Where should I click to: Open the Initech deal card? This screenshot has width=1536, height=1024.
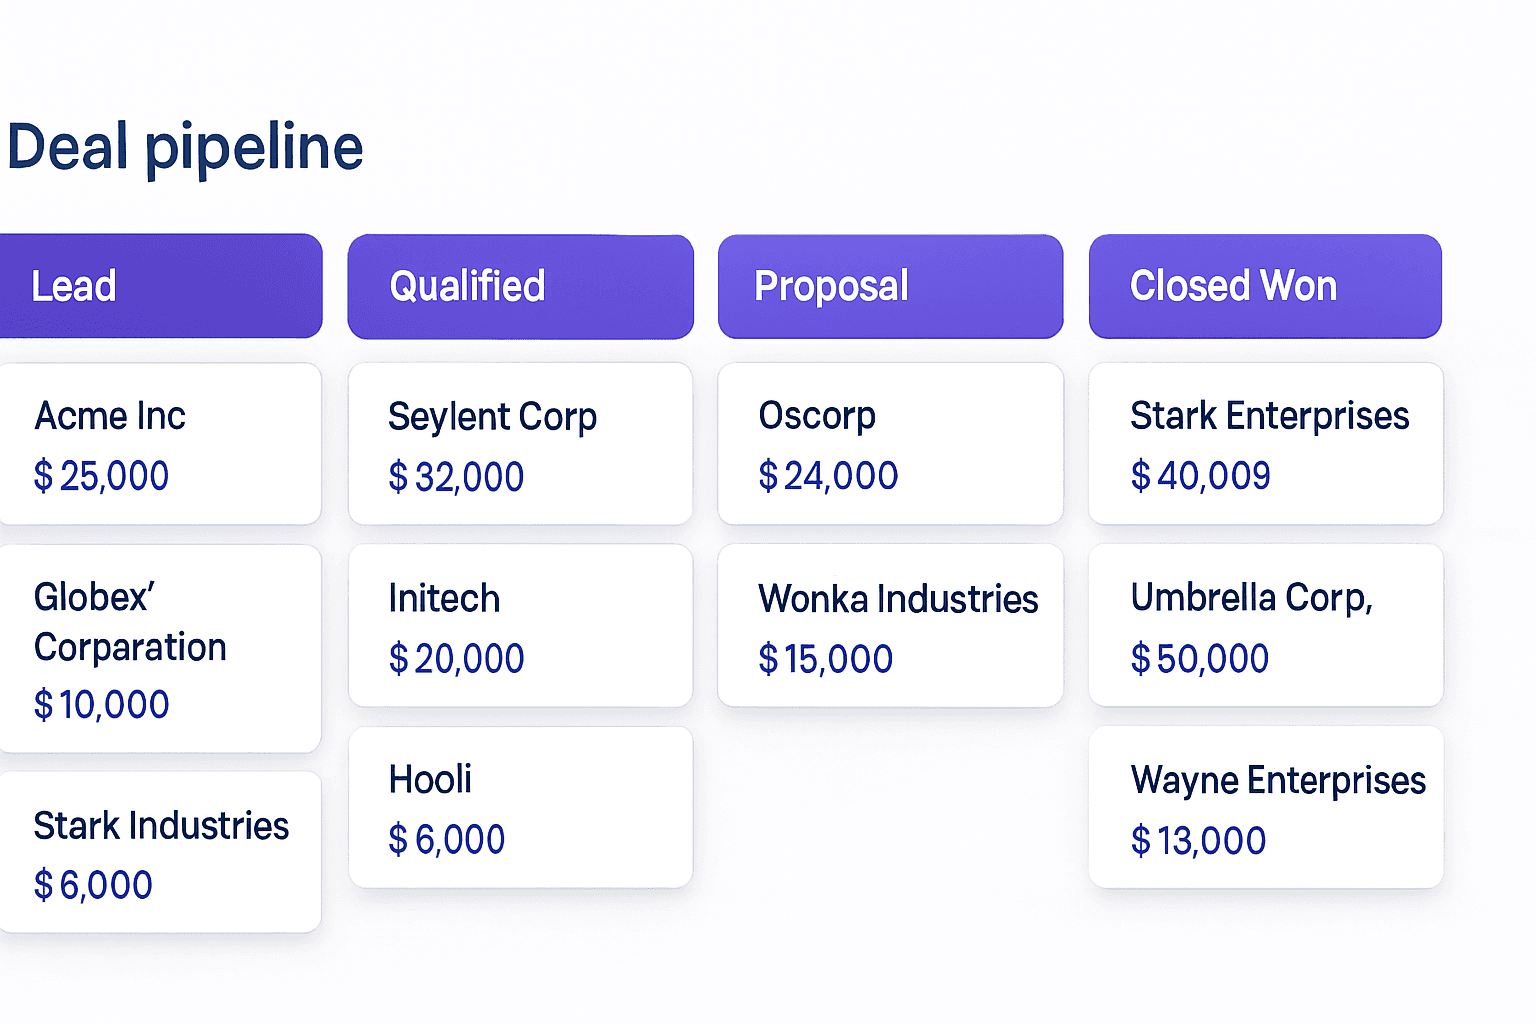pos(520,626)
